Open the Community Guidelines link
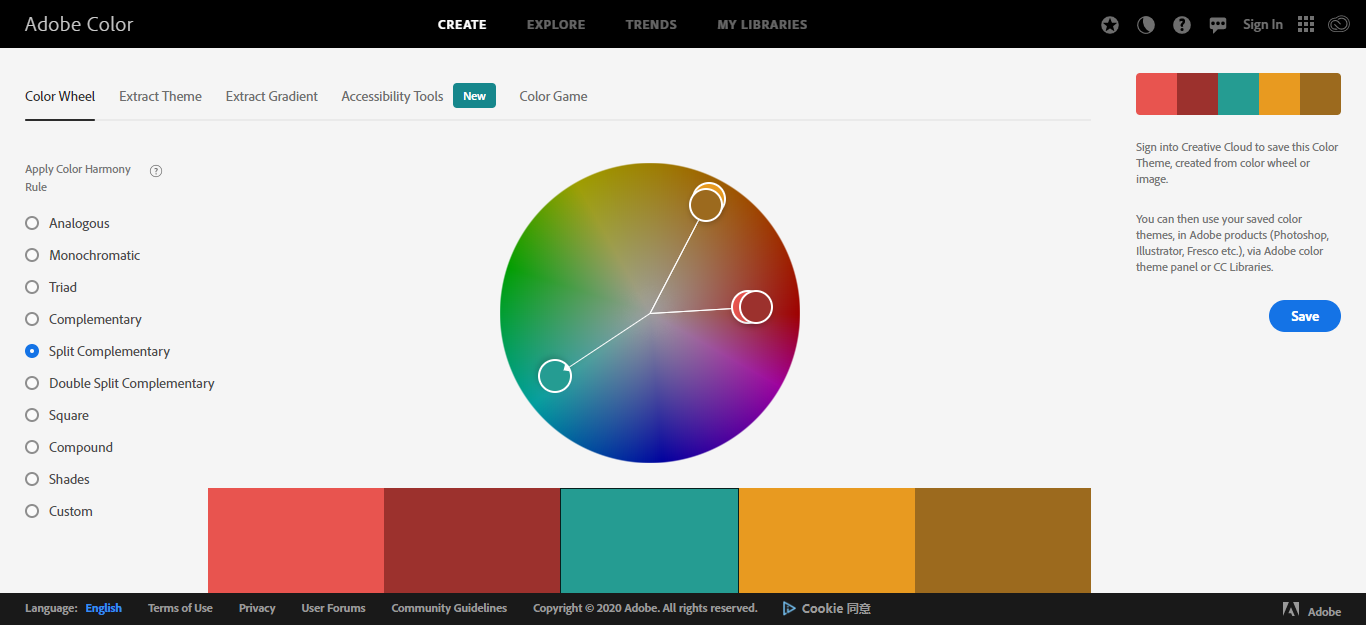1366x625 pixels. [x=449, y=608]
